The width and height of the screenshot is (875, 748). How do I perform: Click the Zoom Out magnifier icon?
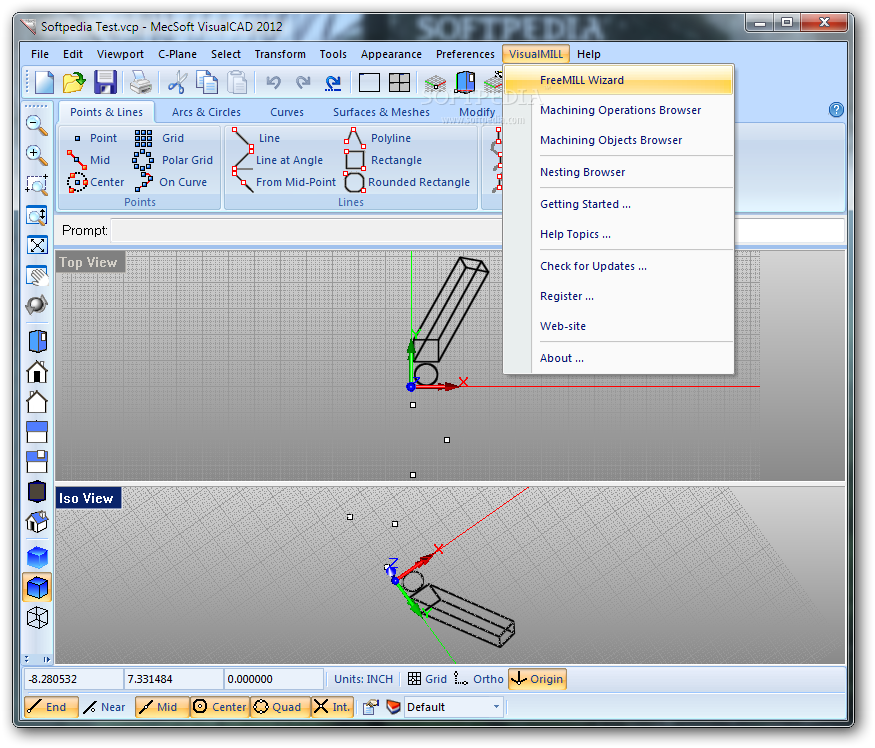click(37, 126)
